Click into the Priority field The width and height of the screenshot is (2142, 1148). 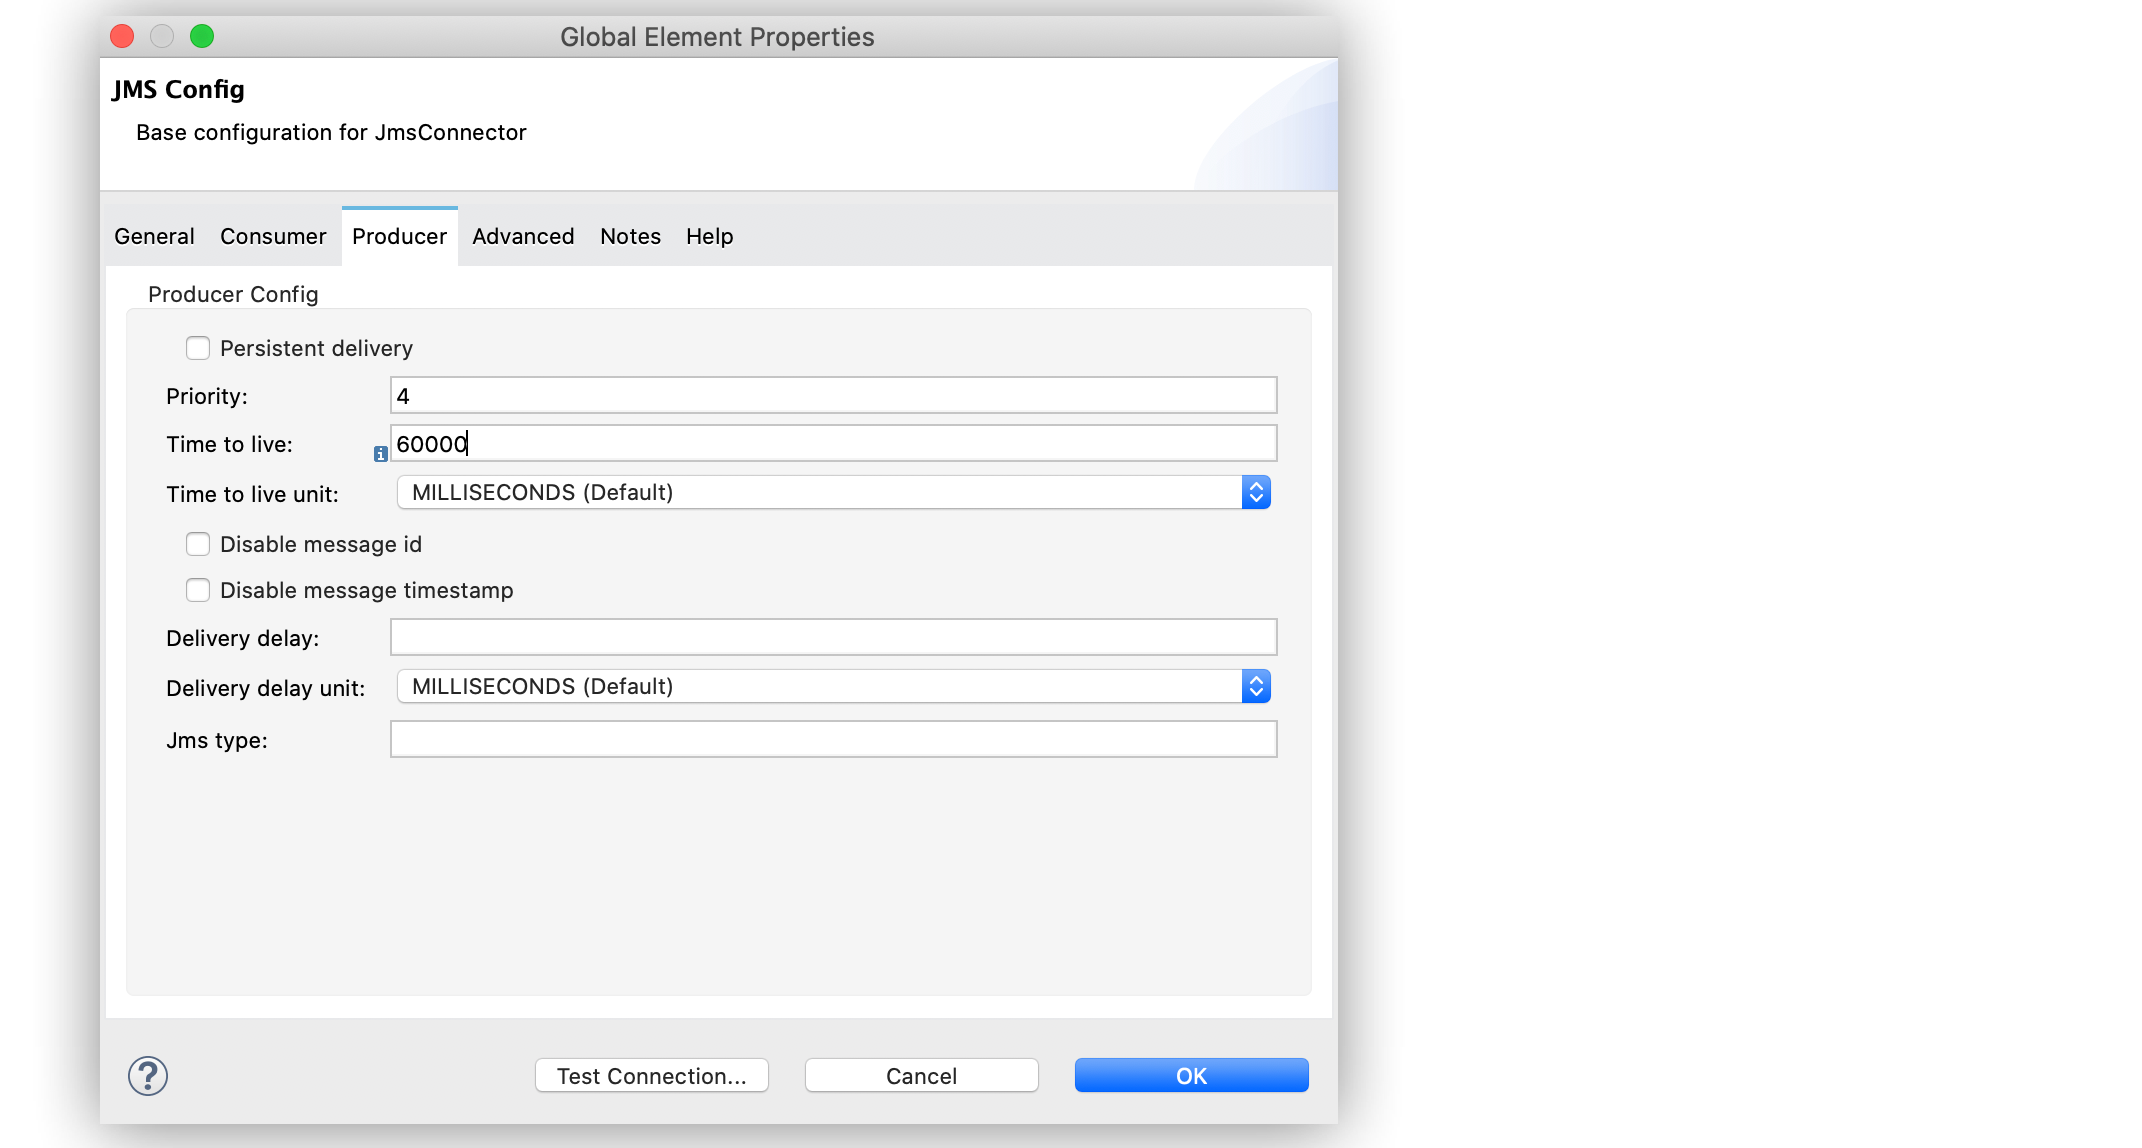point(833,396)
